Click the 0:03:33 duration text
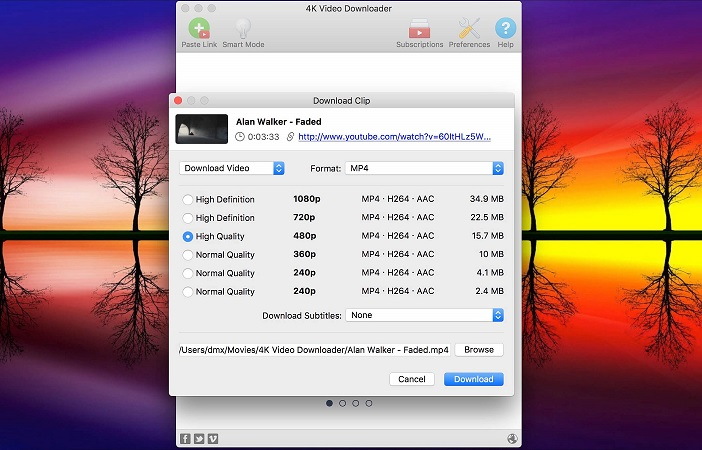This screenshot has height=450, width=702. [263, 137]
